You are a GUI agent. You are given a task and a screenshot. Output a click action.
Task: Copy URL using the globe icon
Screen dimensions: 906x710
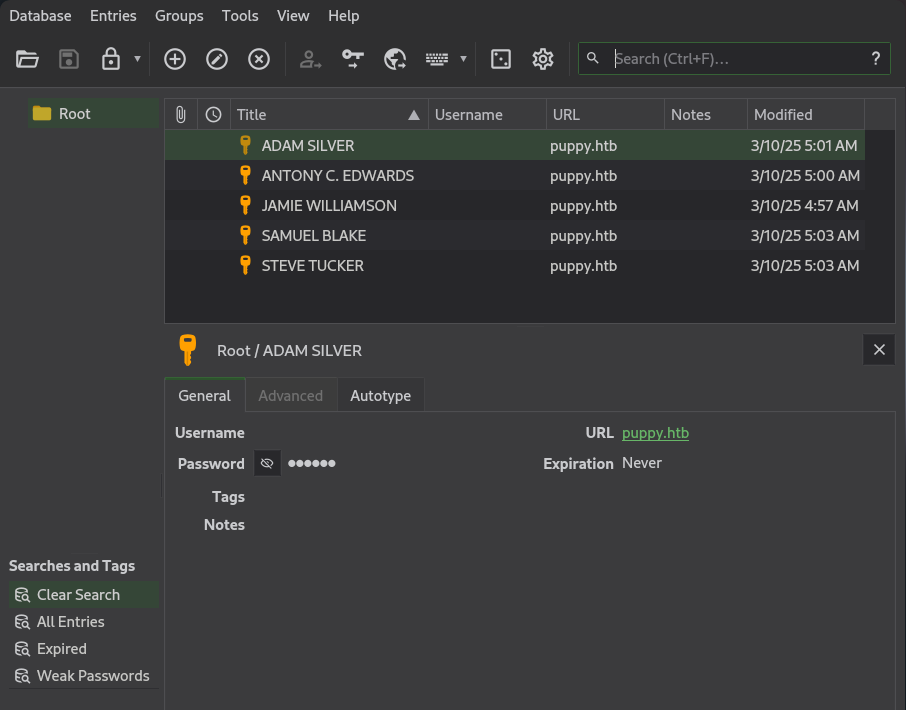pyautogui.click(x=395, y=59)
